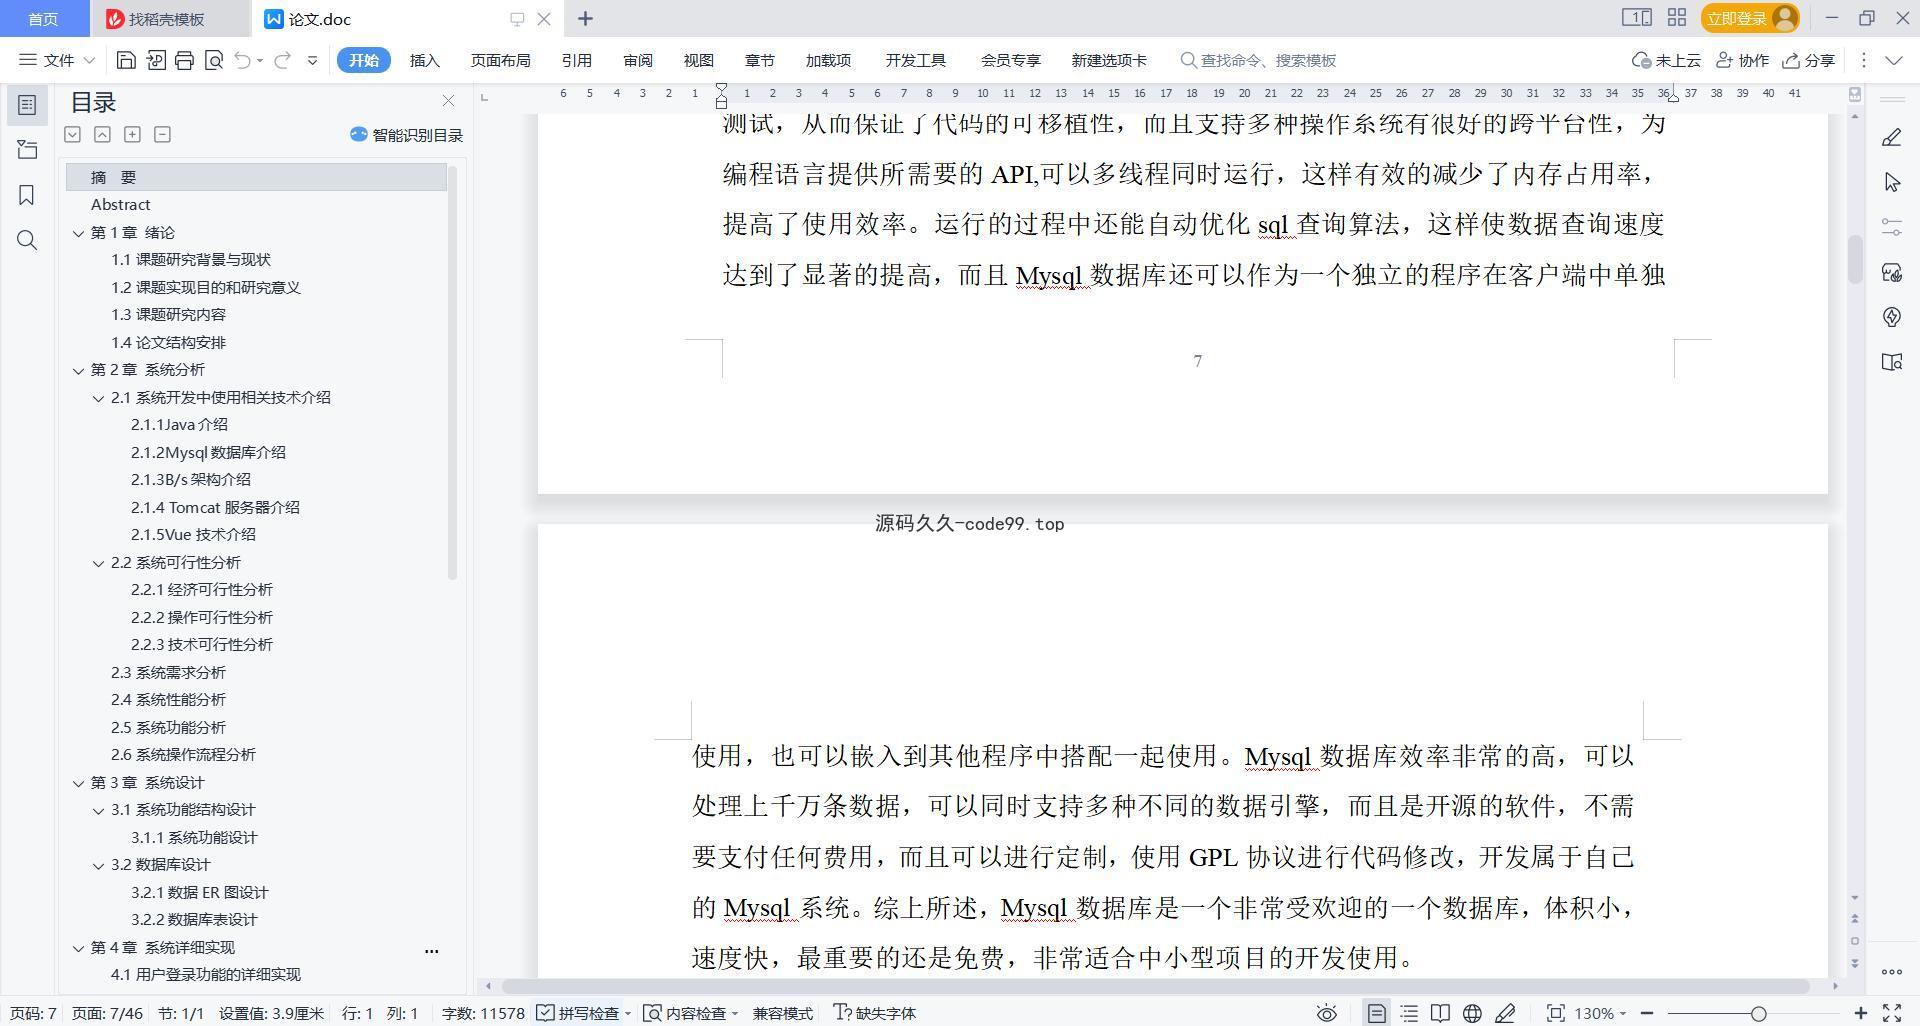
Task: Click the 未上云 cloud status button
Action: coord(1666,60)
